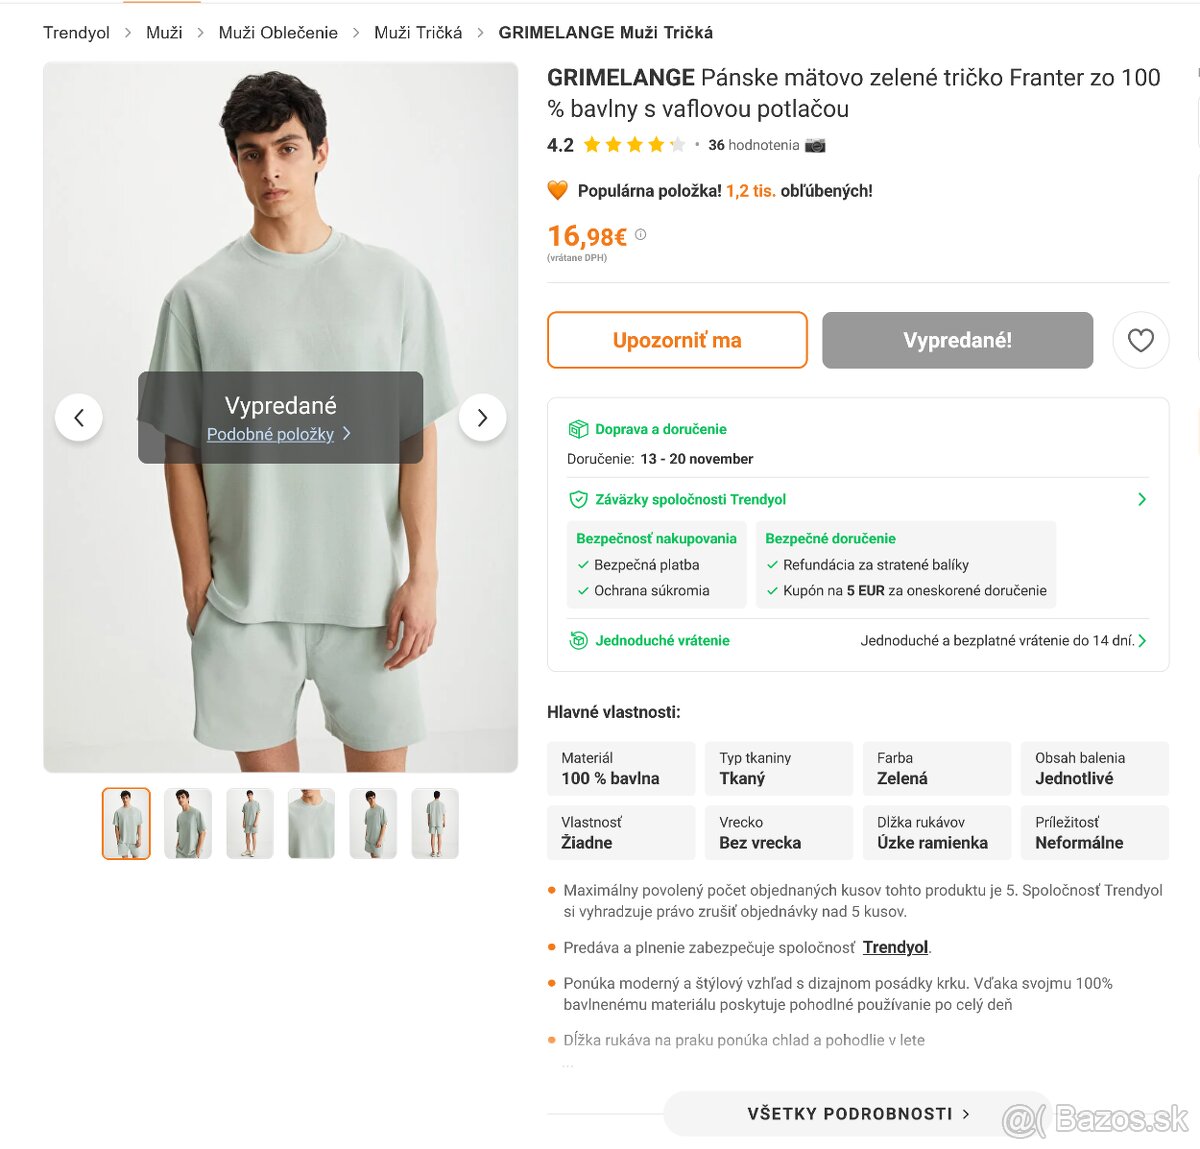Expand the free returns details
This screenshot has height=1149, width=1200.
point(1142,641)
